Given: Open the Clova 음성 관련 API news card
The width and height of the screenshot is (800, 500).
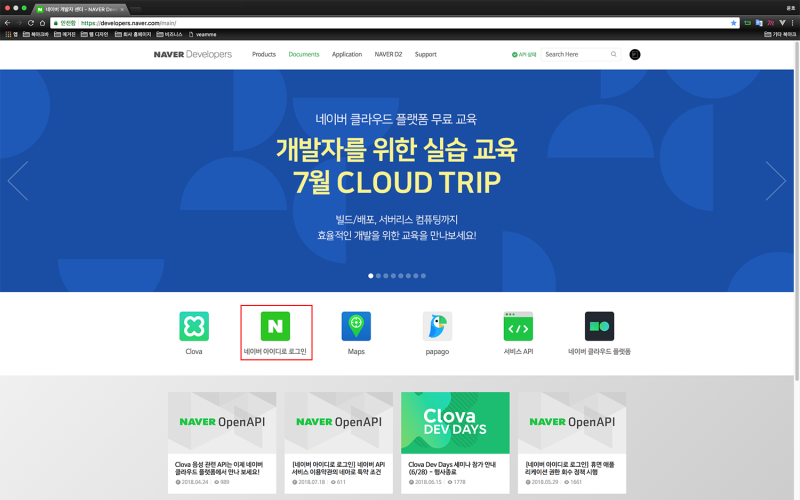Looking at the screenshot, I should coord(222,442).
